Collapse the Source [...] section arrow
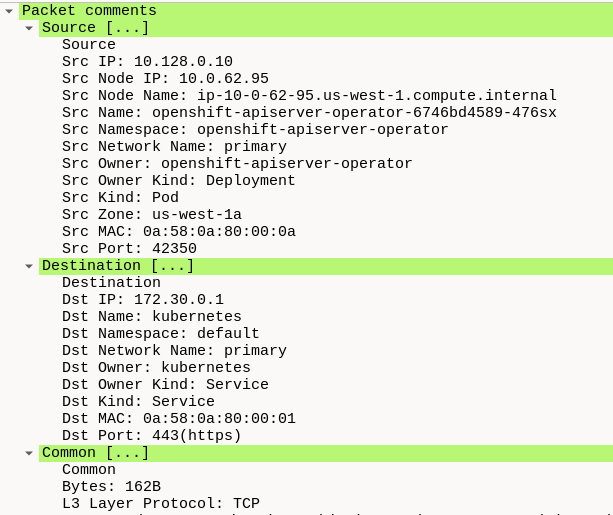 tap(29, 28)
